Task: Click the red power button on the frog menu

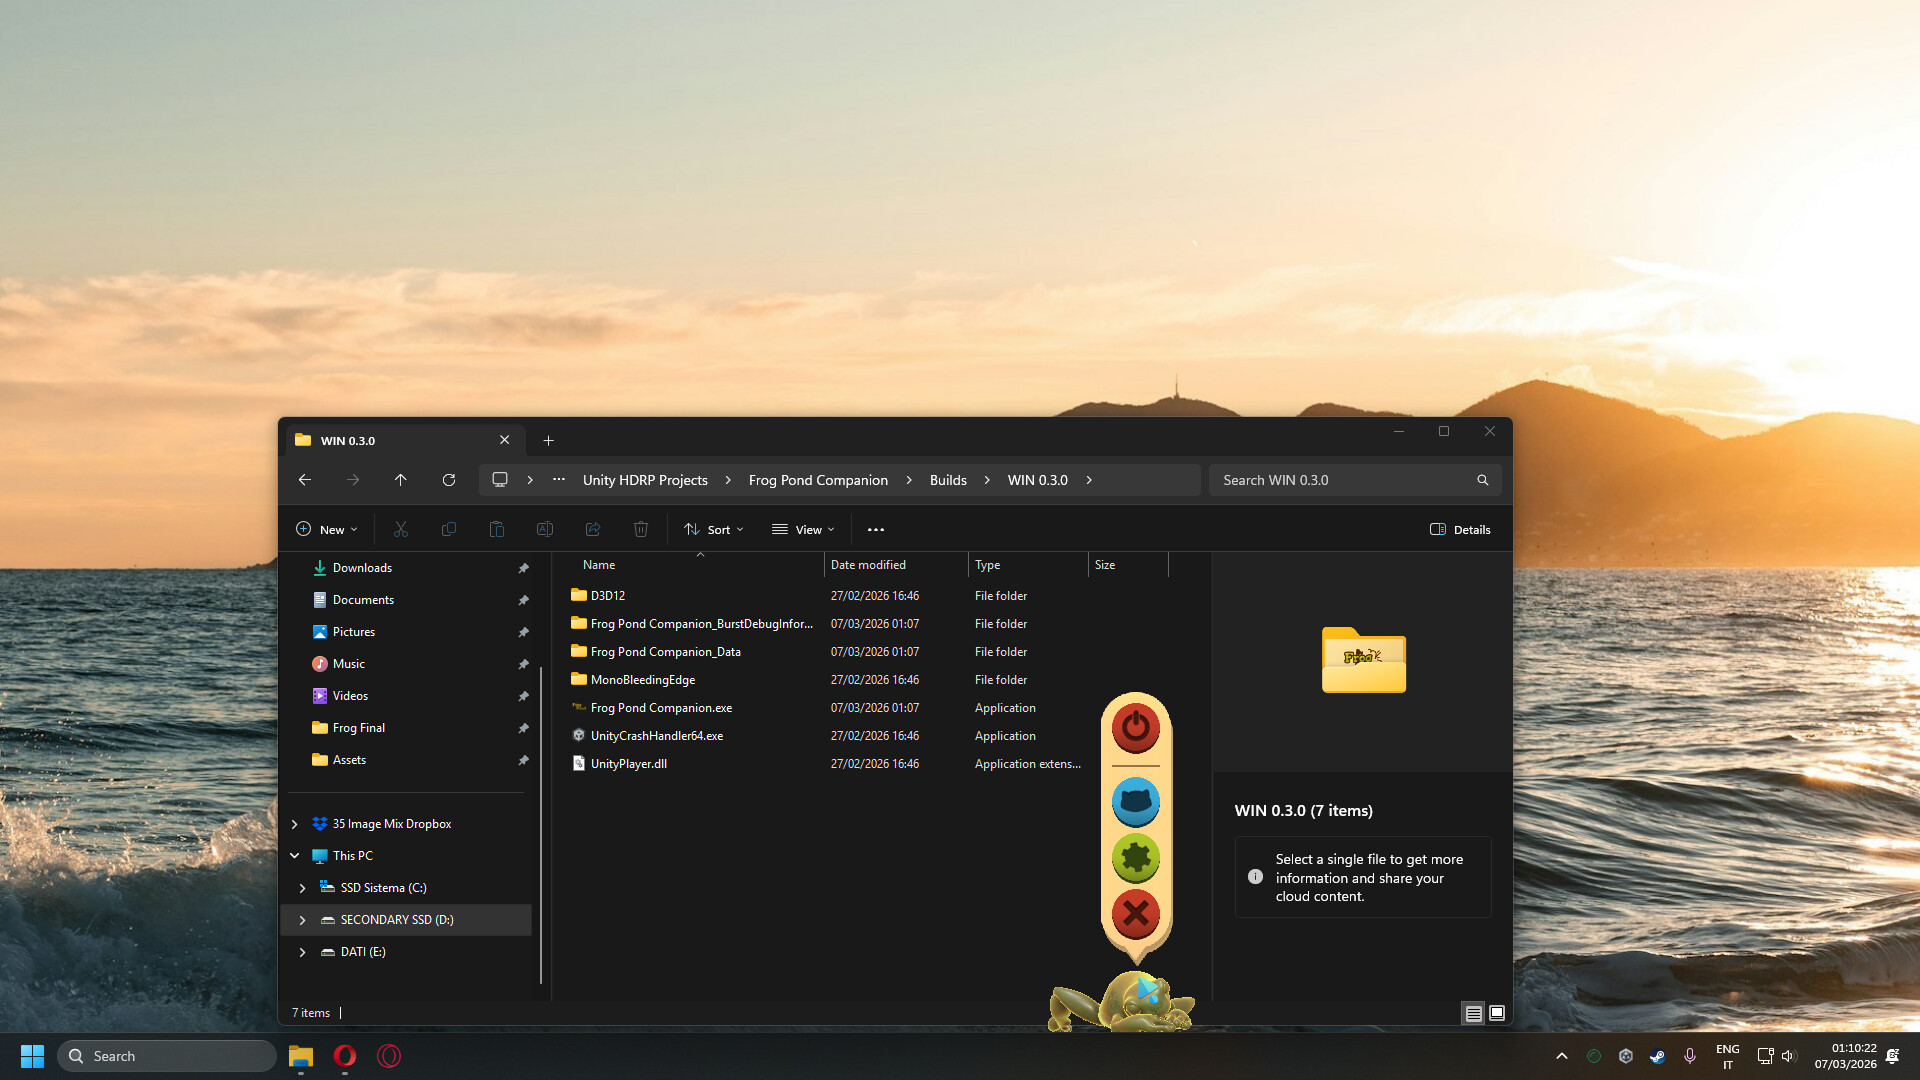Action: [x=1135, y=727]
